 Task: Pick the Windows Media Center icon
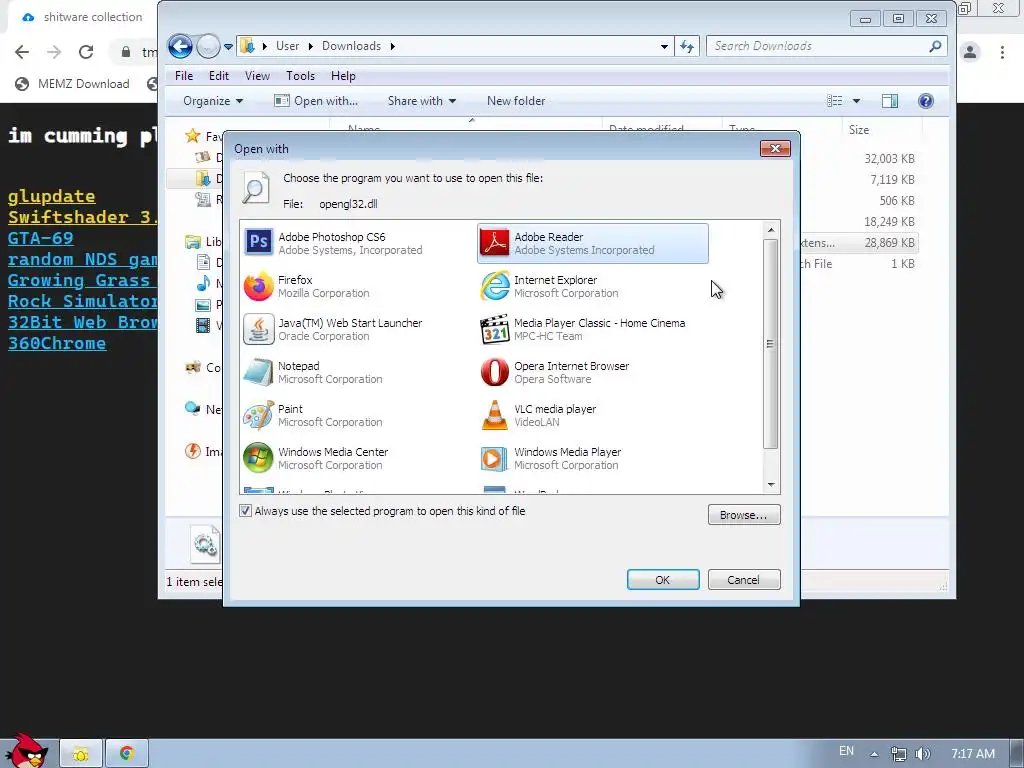[x=259, y=458]
